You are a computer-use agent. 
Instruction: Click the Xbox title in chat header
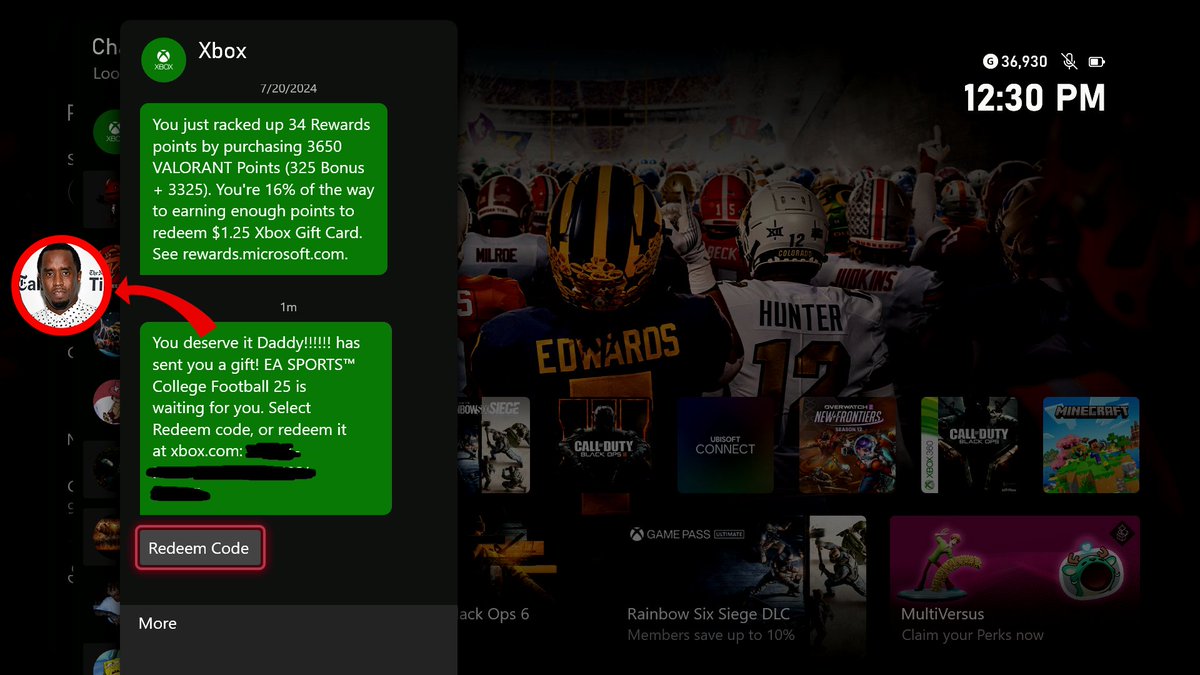[x=222, y=51]
